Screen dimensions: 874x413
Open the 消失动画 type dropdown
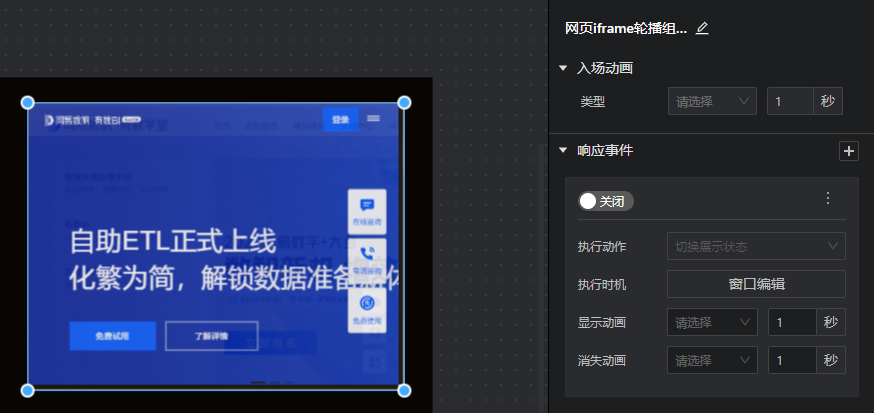(712, 360)
